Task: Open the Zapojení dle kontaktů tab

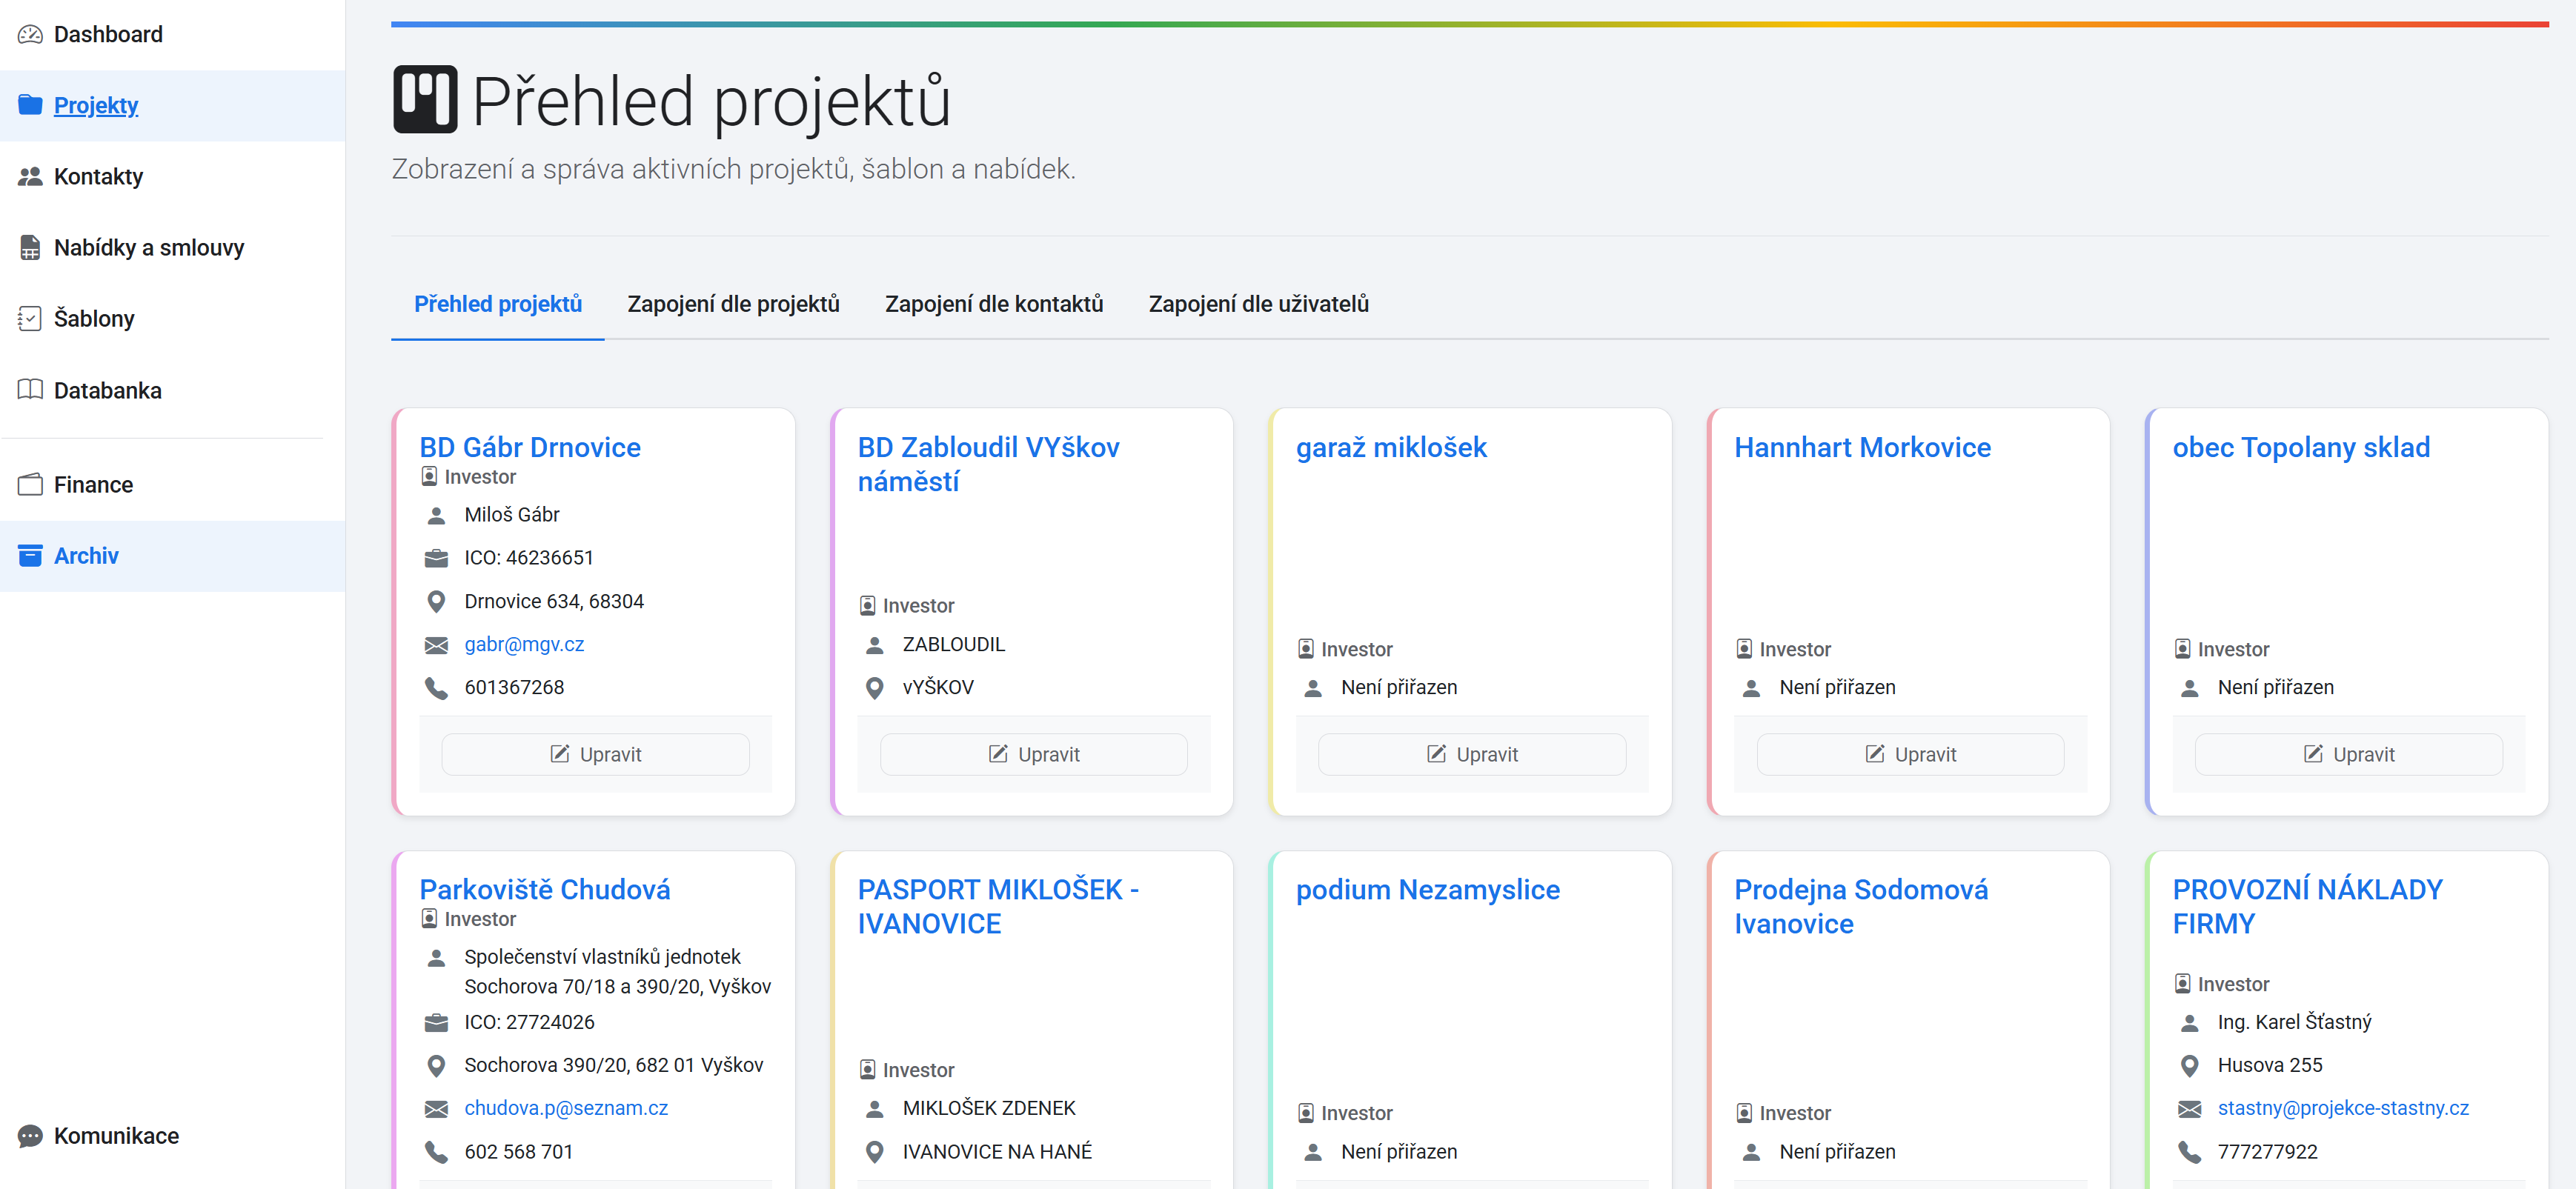Action: [x=993, y=304]
